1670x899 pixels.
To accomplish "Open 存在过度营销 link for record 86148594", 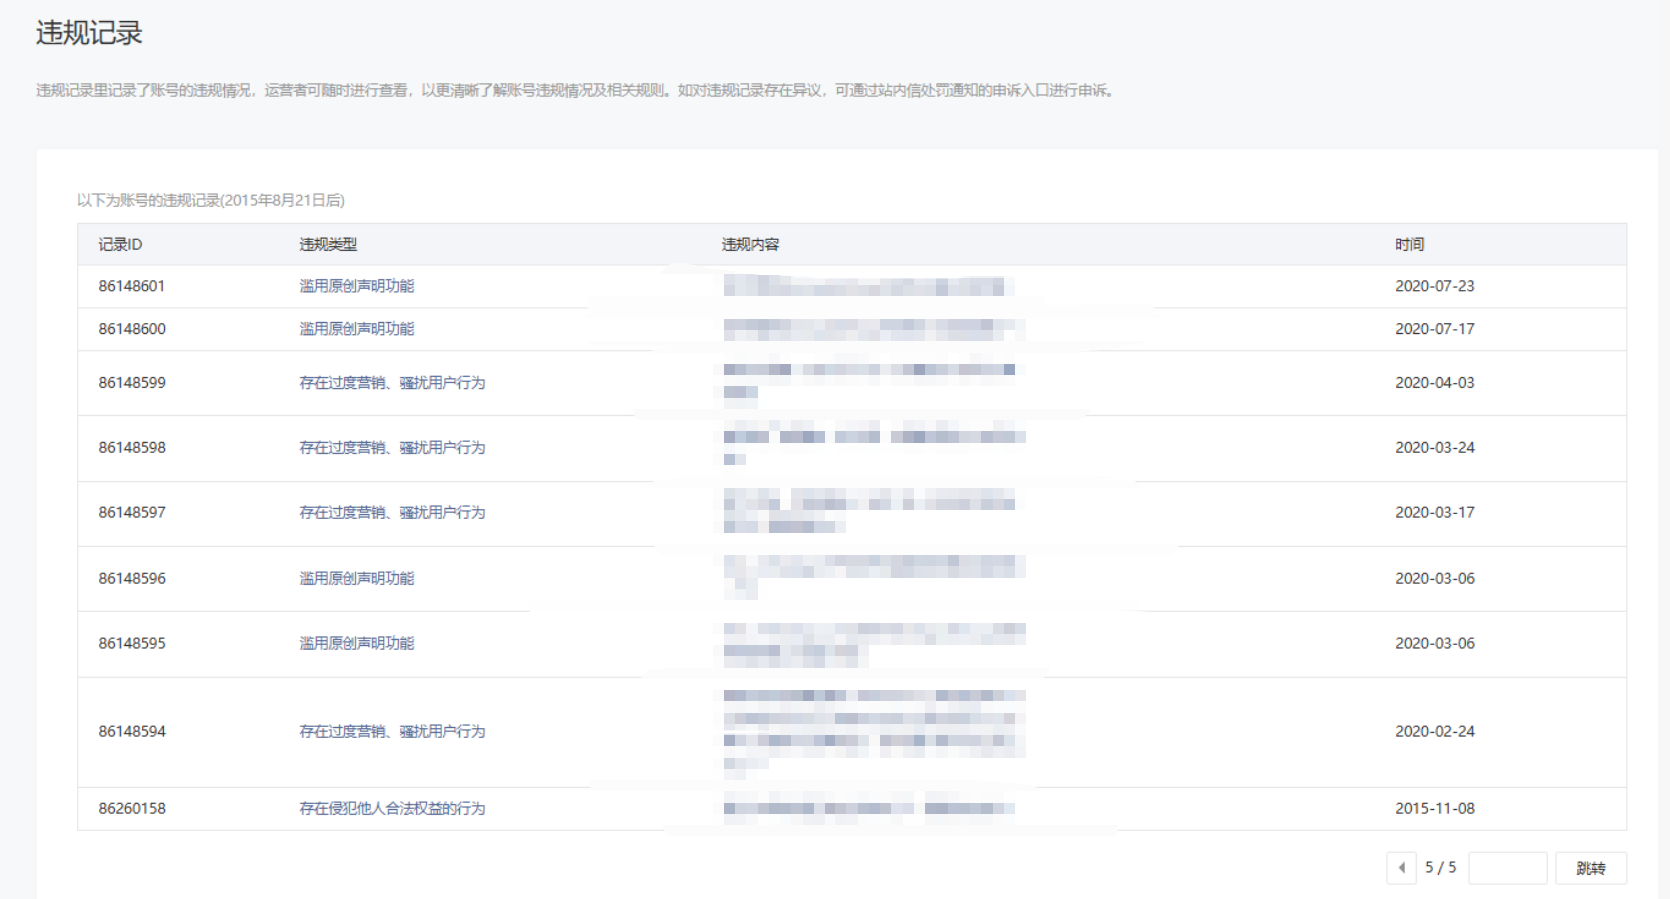I will [x=392, y=732].
